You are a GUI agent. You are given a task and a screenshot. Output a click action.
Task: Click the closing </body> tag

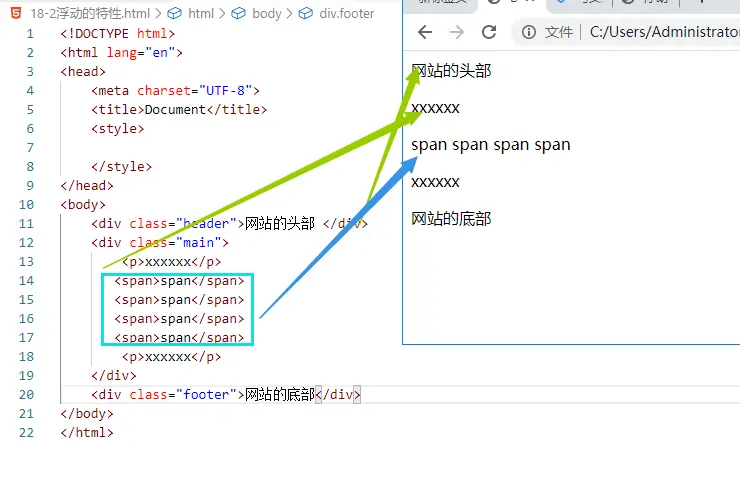(87, 413)
